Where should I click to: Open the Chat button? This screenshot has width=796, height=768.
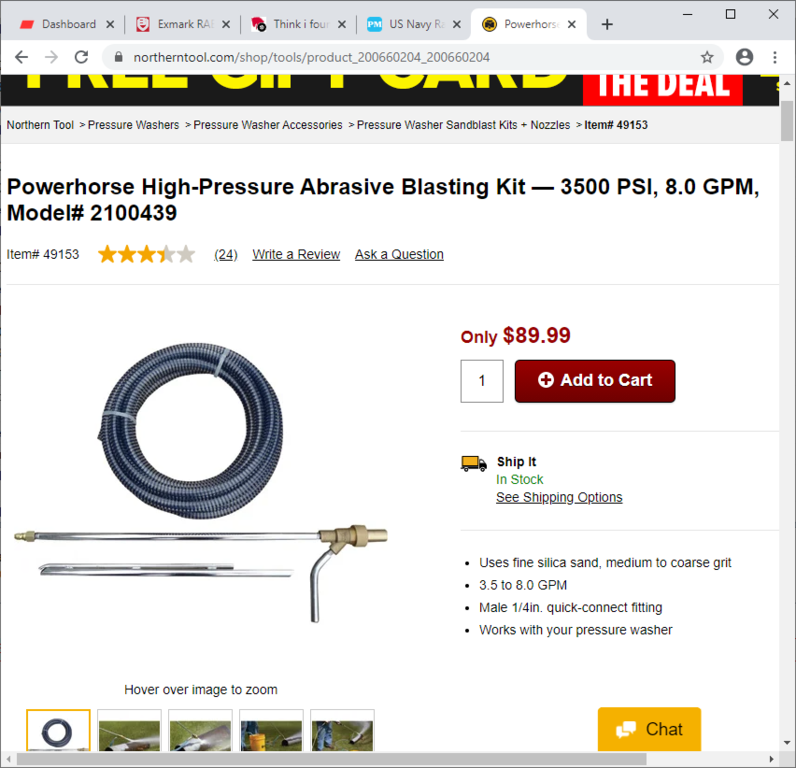point(649,729)
